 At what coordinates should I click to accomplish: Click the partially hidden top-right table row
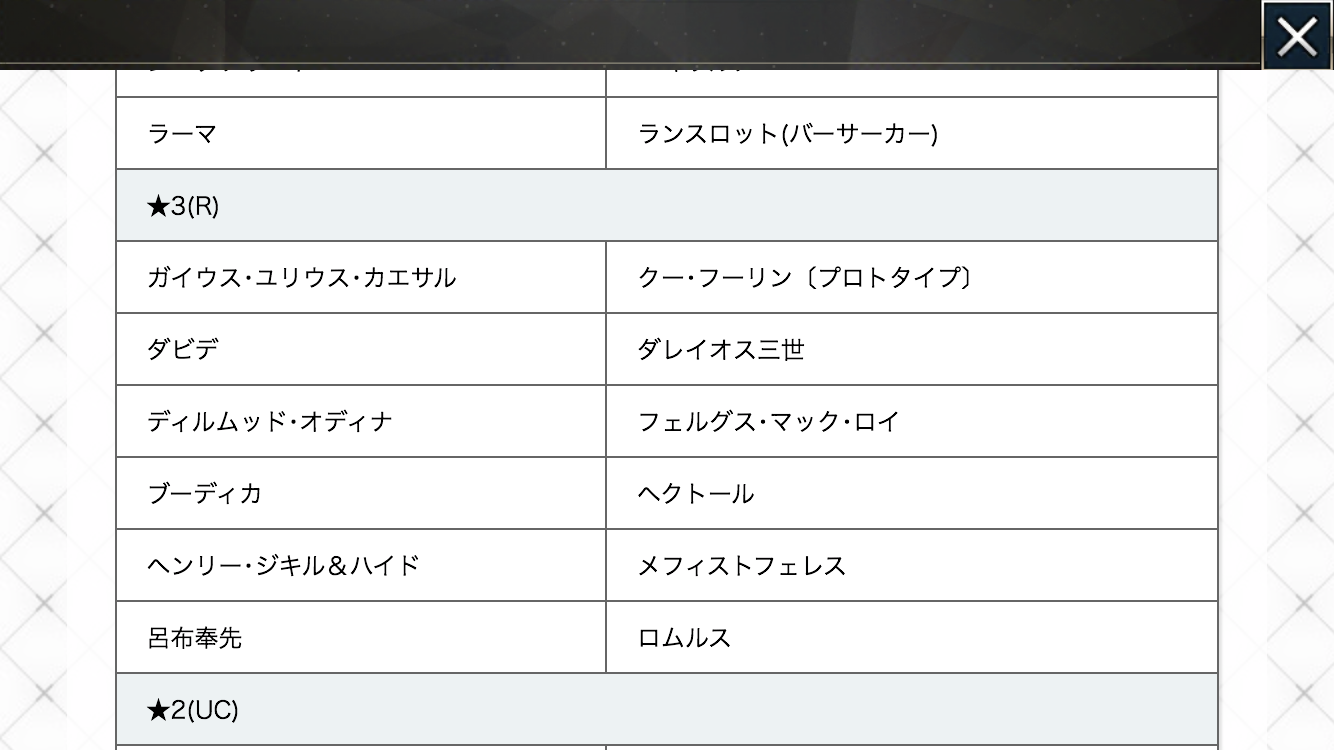[910, 82]
